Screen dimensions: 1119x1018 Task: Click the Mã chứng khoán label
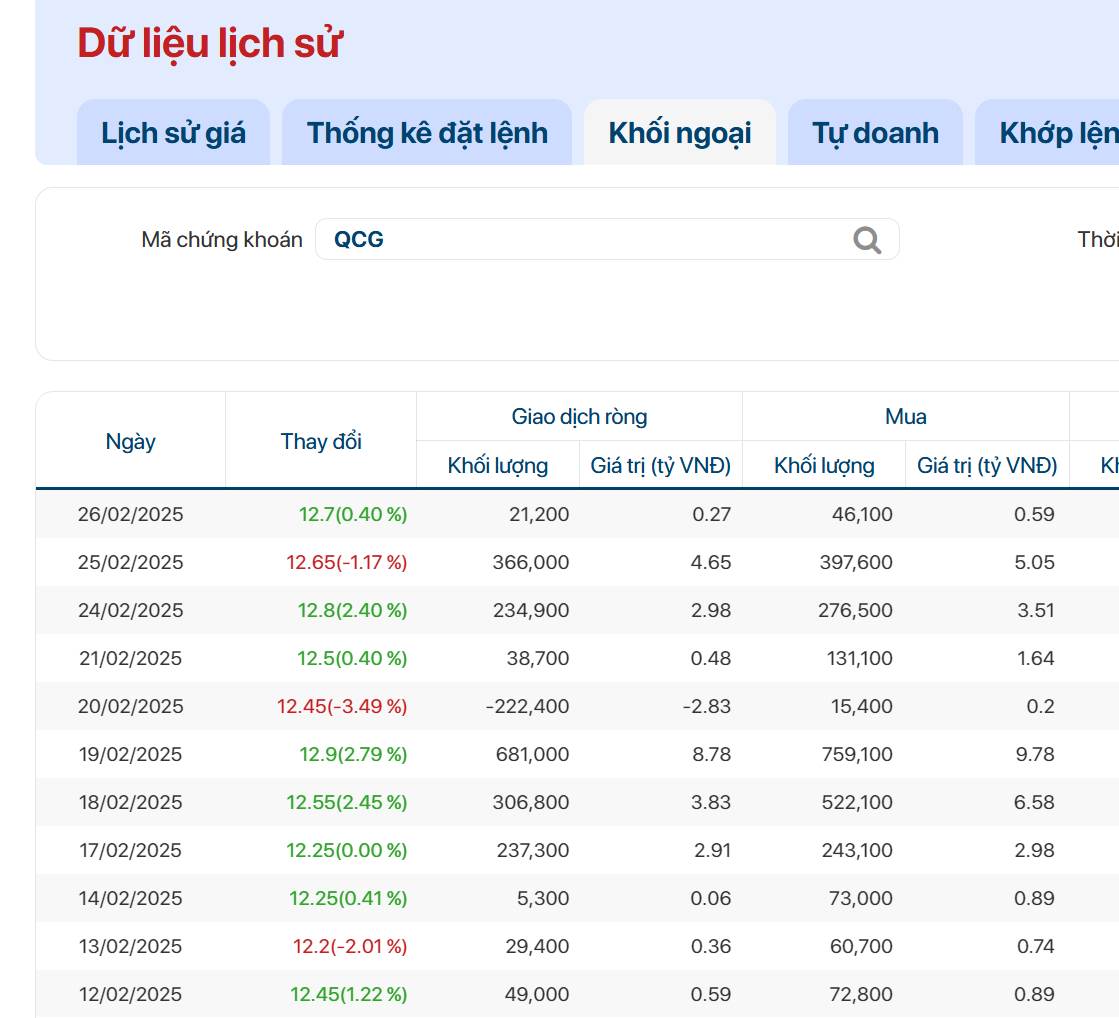[x=222, y=240]
